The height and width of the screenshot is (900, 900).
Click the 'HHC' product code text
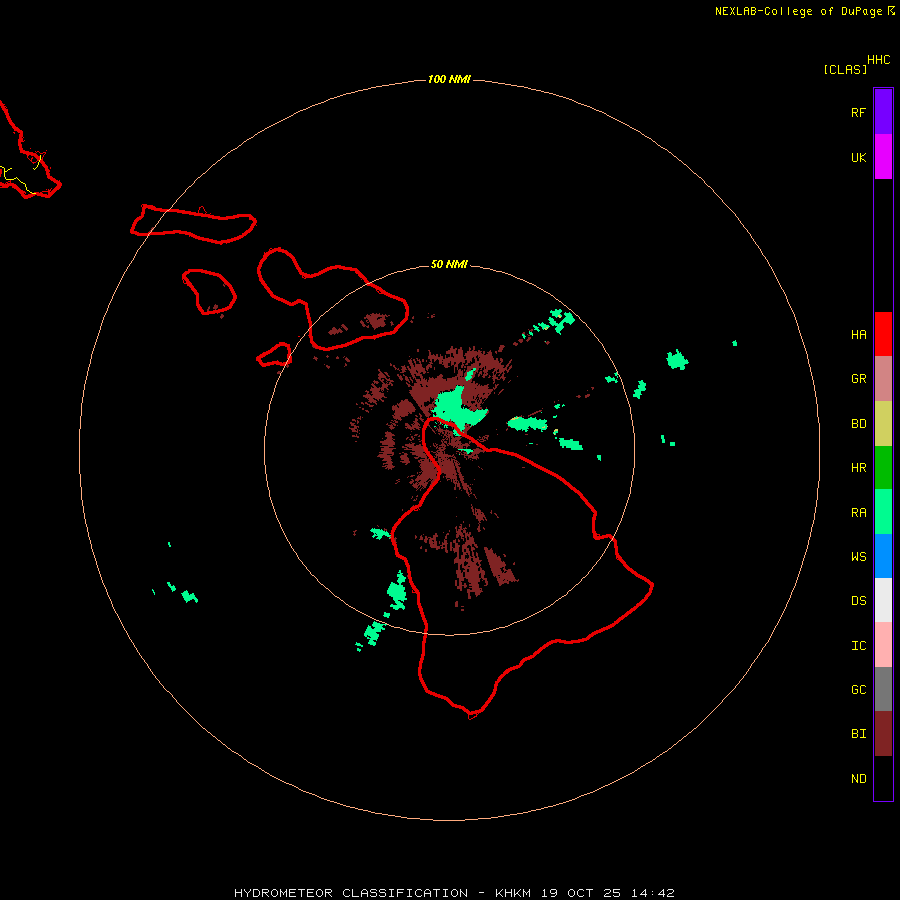[878, 60]
